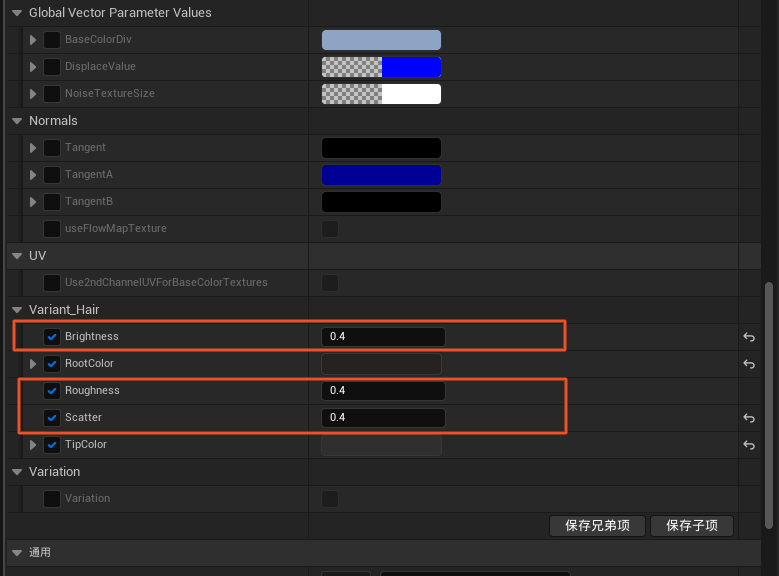Enable the useFlowMapTexture override checkbox

pos(52,229)
